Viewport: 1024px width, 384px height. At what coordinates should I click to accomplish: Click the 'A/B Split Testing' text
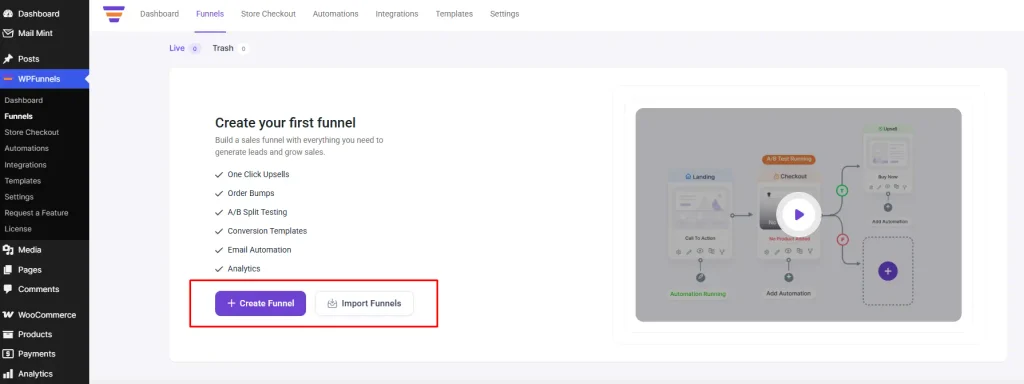257,212
